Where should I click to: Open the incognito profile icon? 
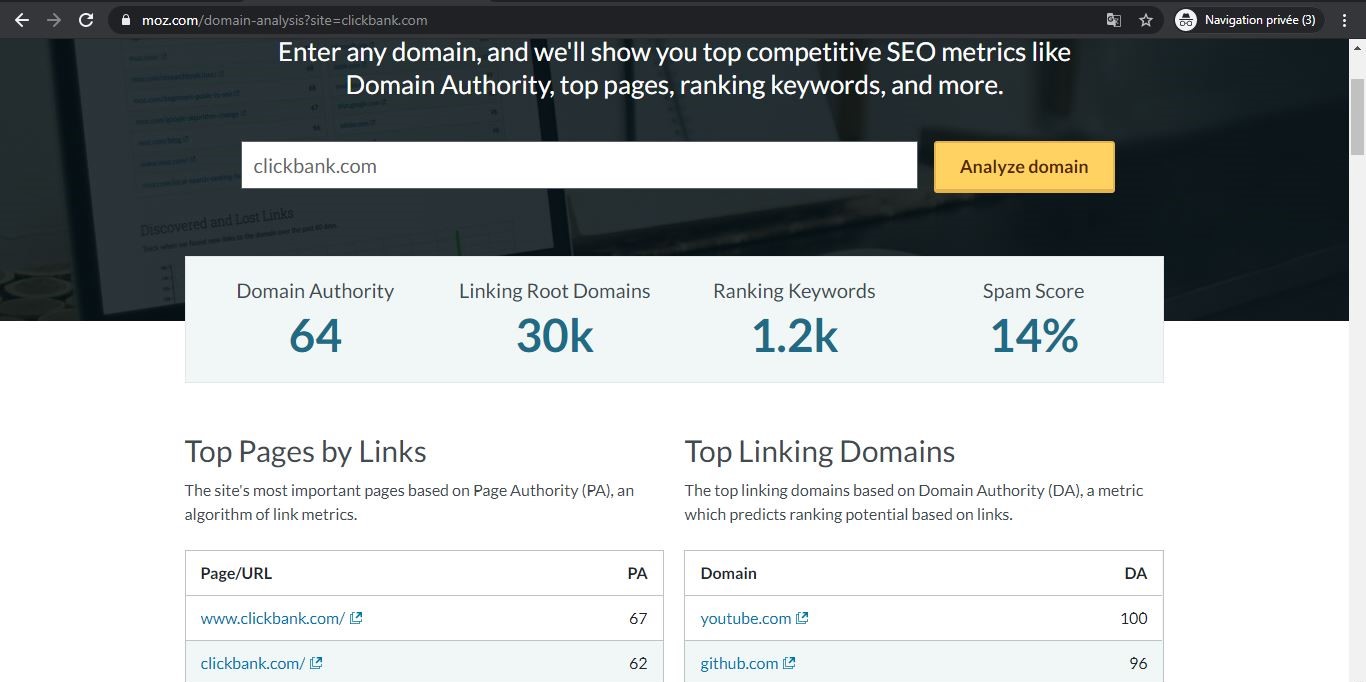1186,20
